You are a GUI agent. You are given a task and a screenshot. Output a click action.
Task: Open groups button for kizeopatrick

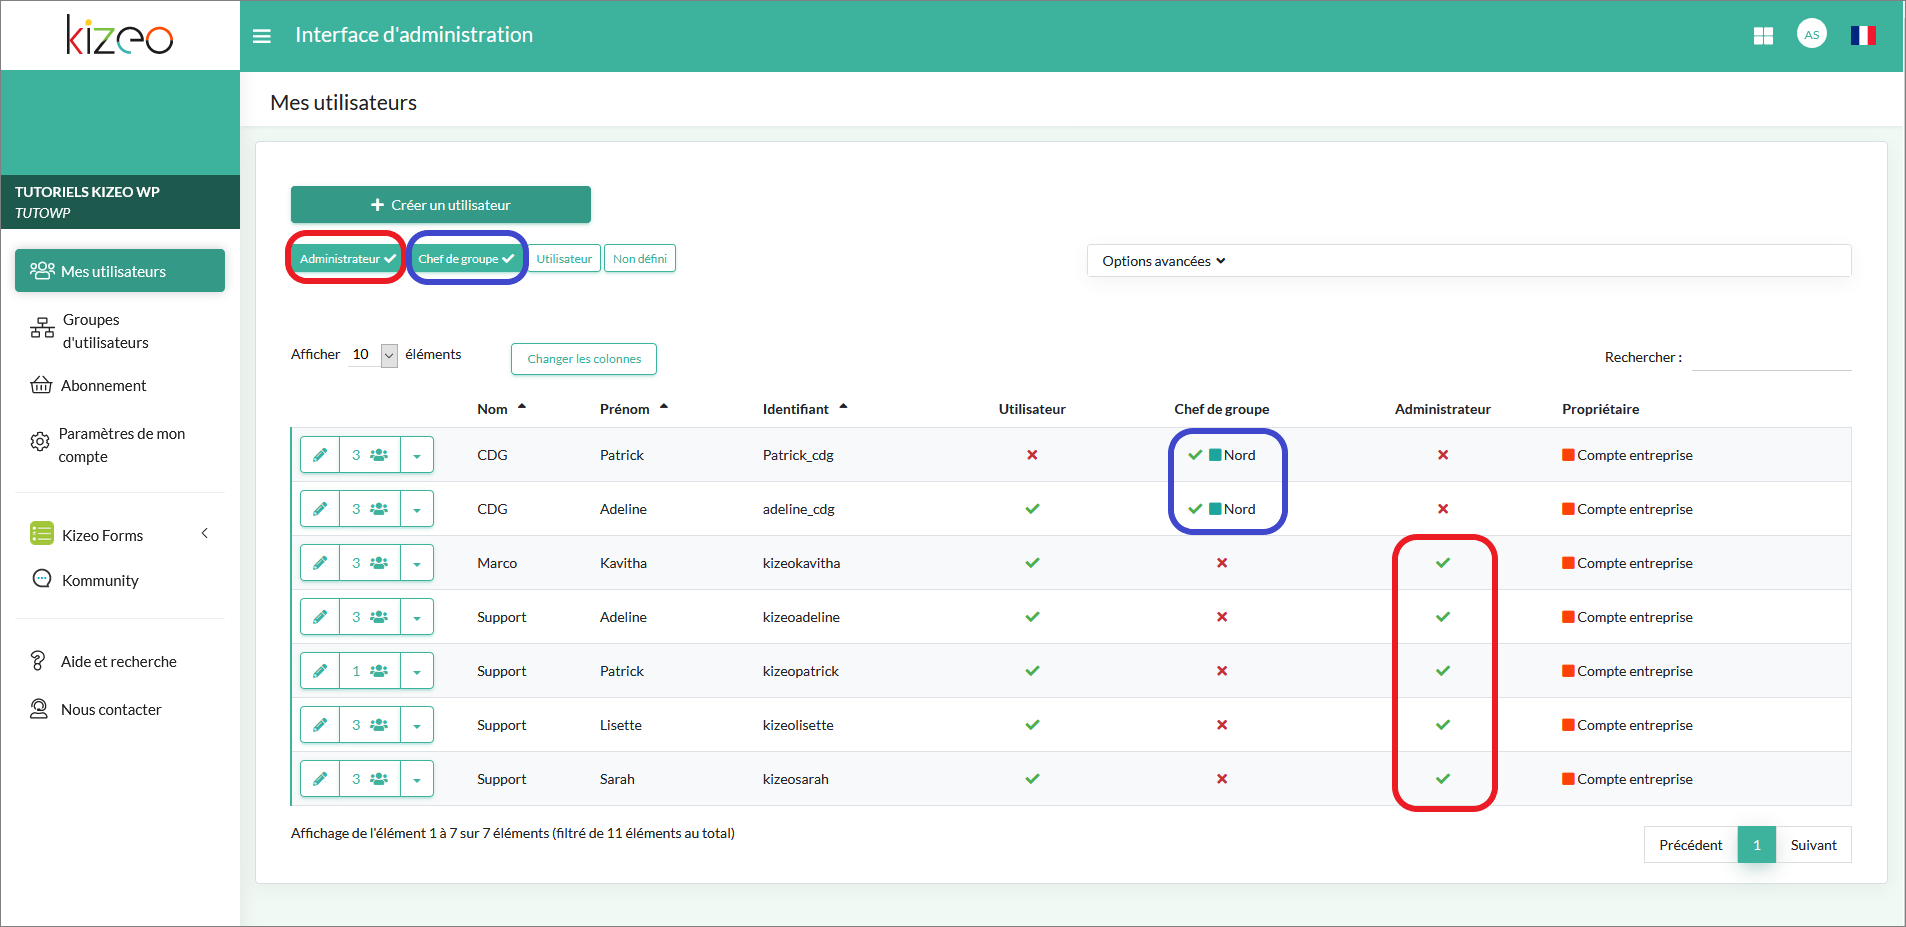click(x=370, y=671)
